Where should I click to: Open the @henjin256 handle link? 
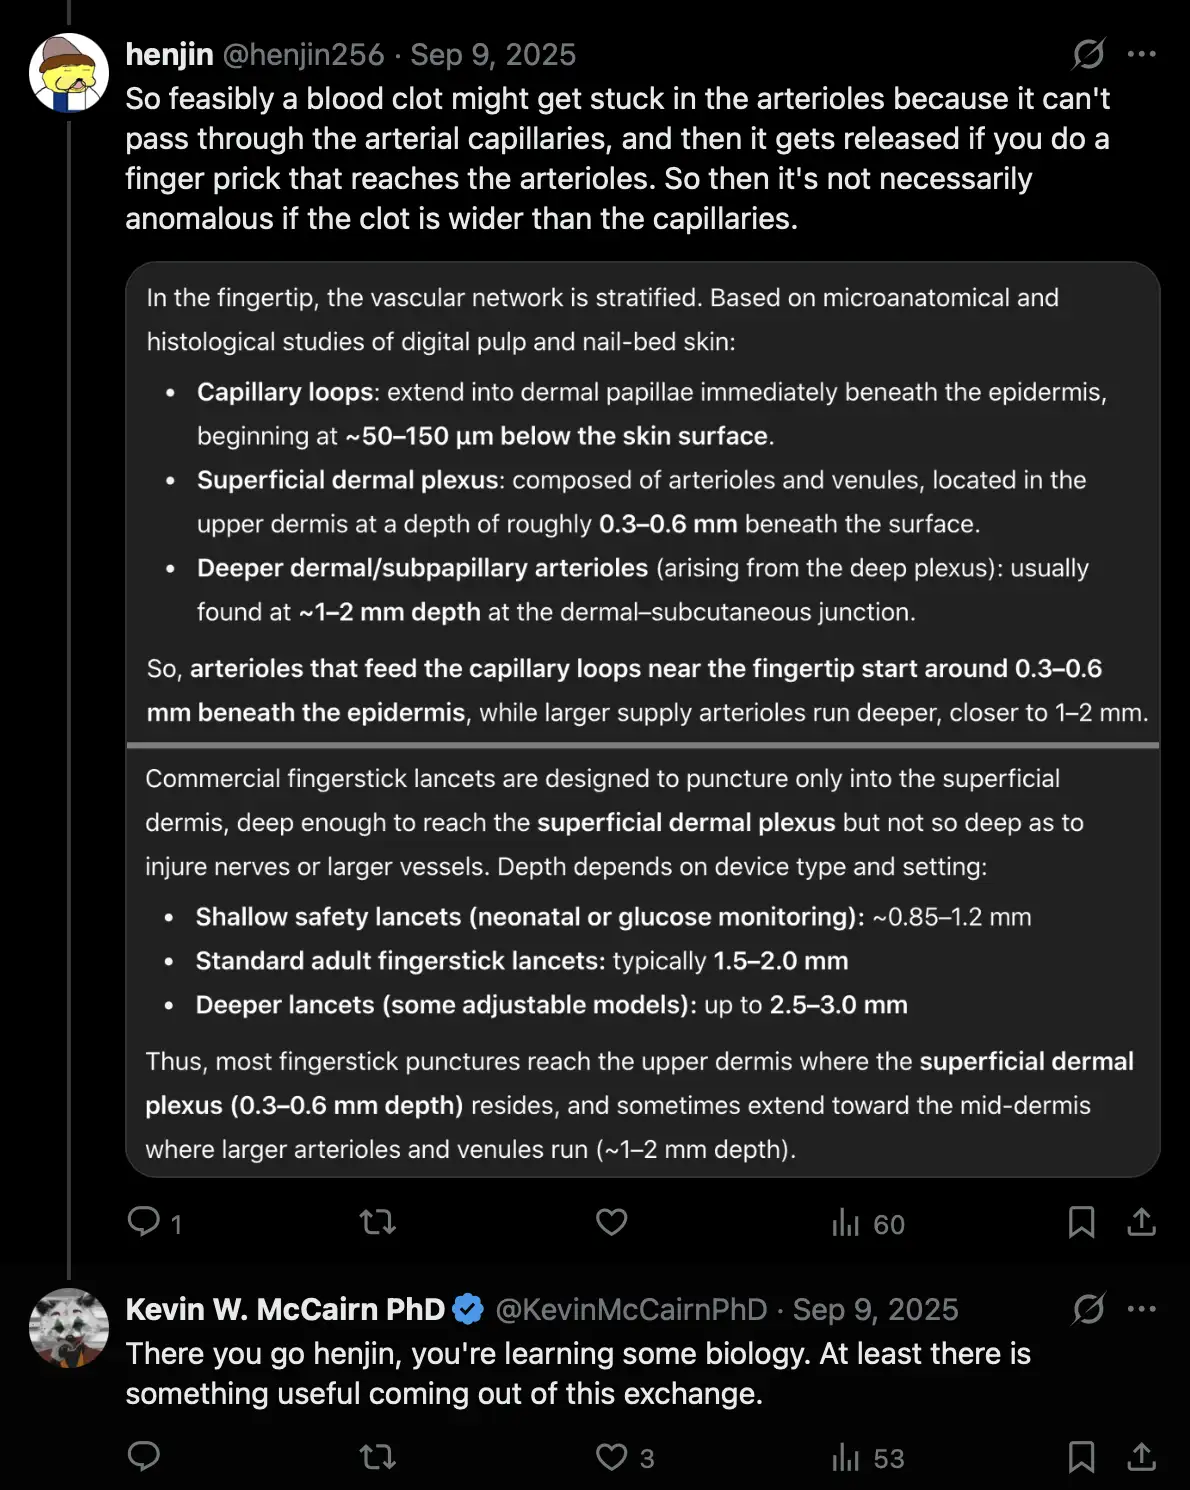coord(303,55)
